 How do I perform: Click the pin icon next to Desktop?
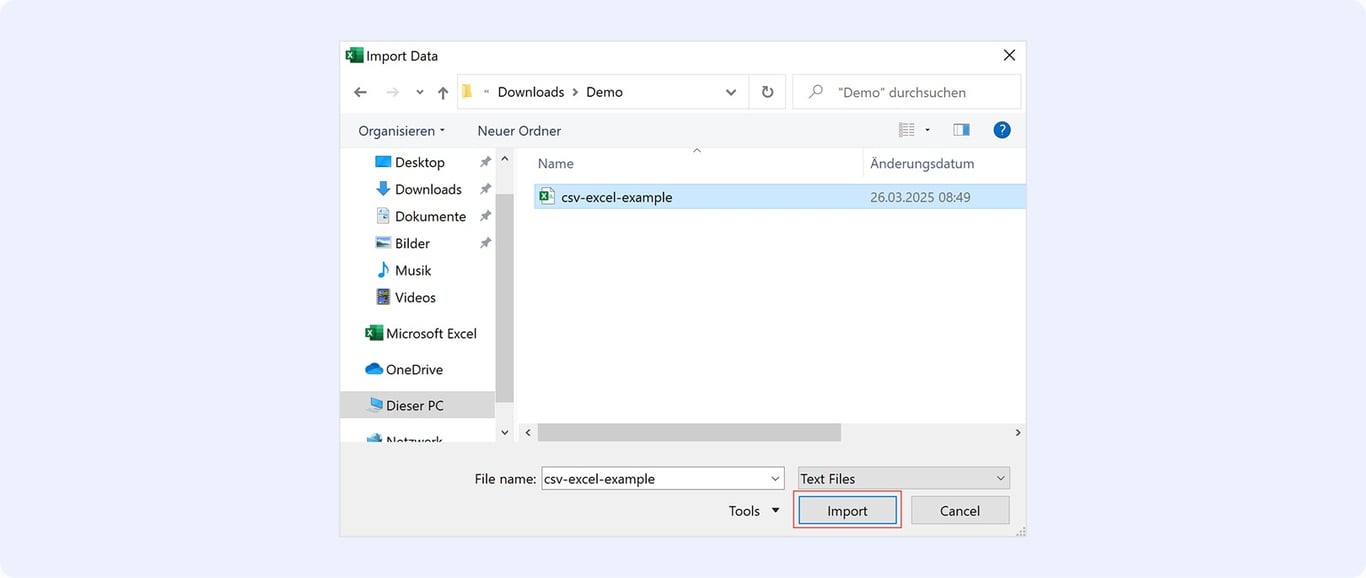485,162
